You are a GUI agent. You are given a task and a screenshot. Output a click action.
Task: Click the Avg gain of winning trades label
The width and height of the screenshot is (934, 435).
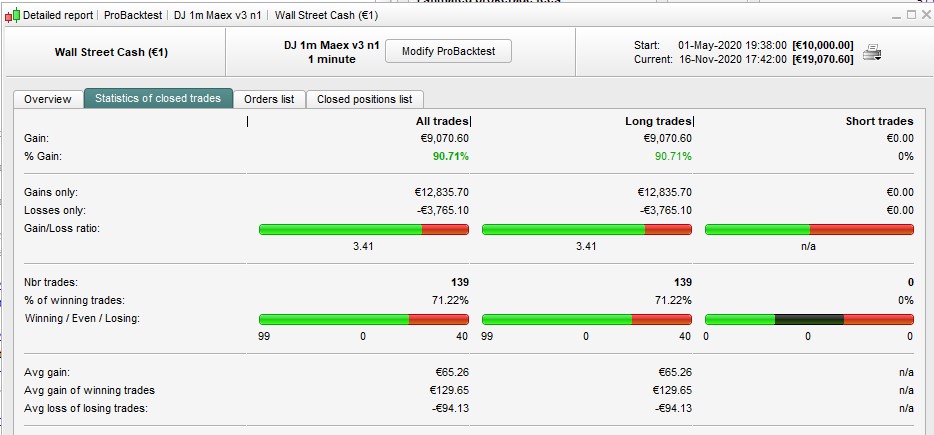point(89,390)
